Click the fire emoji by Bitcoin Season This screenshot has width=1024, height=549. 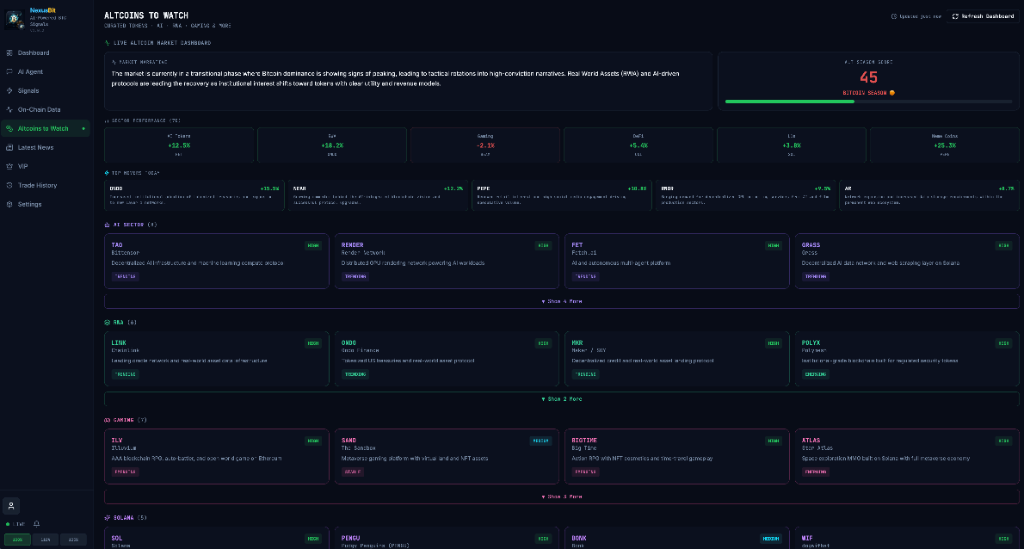coord(893,93)
